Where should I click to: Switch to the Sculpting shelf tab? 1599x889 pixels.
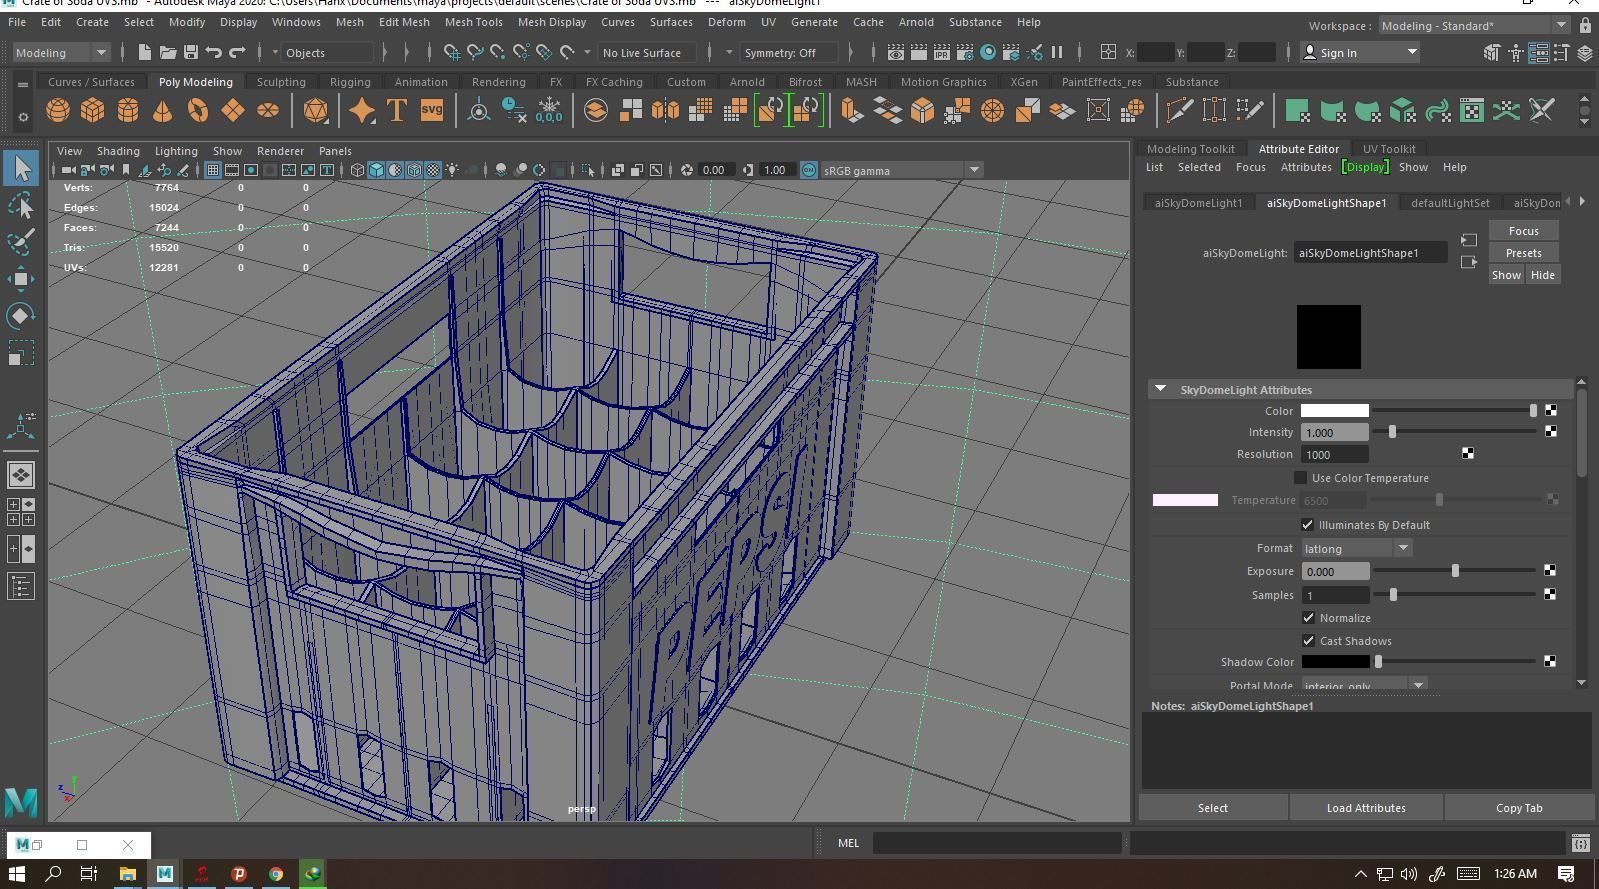281,82
